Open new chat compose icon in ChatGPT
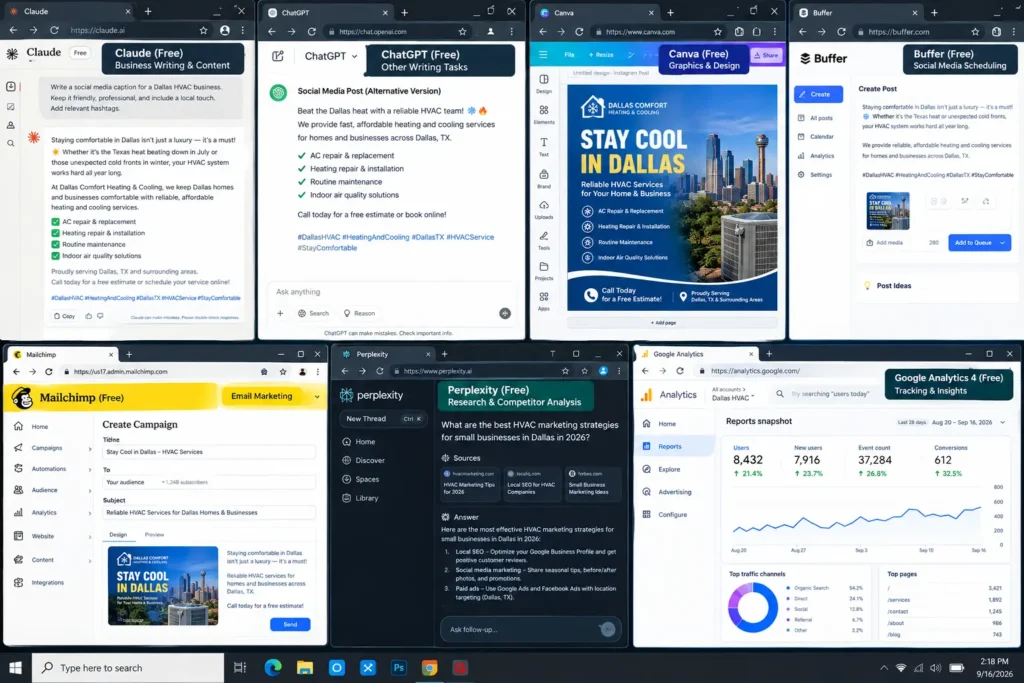 [278, 56]
